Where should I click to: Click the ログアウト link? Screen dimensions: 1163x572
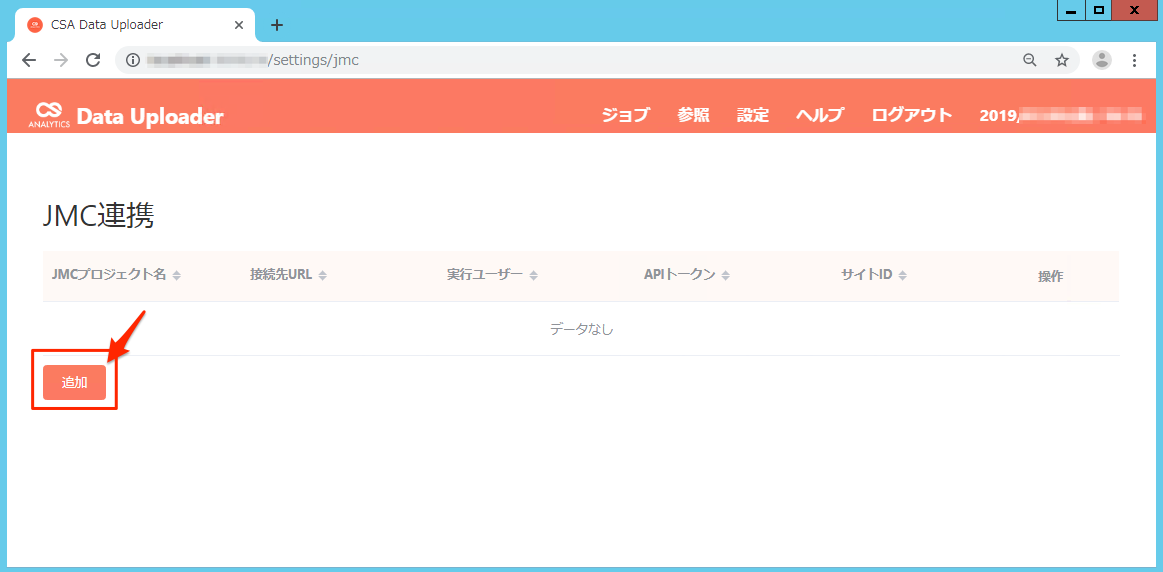(912, 115)
